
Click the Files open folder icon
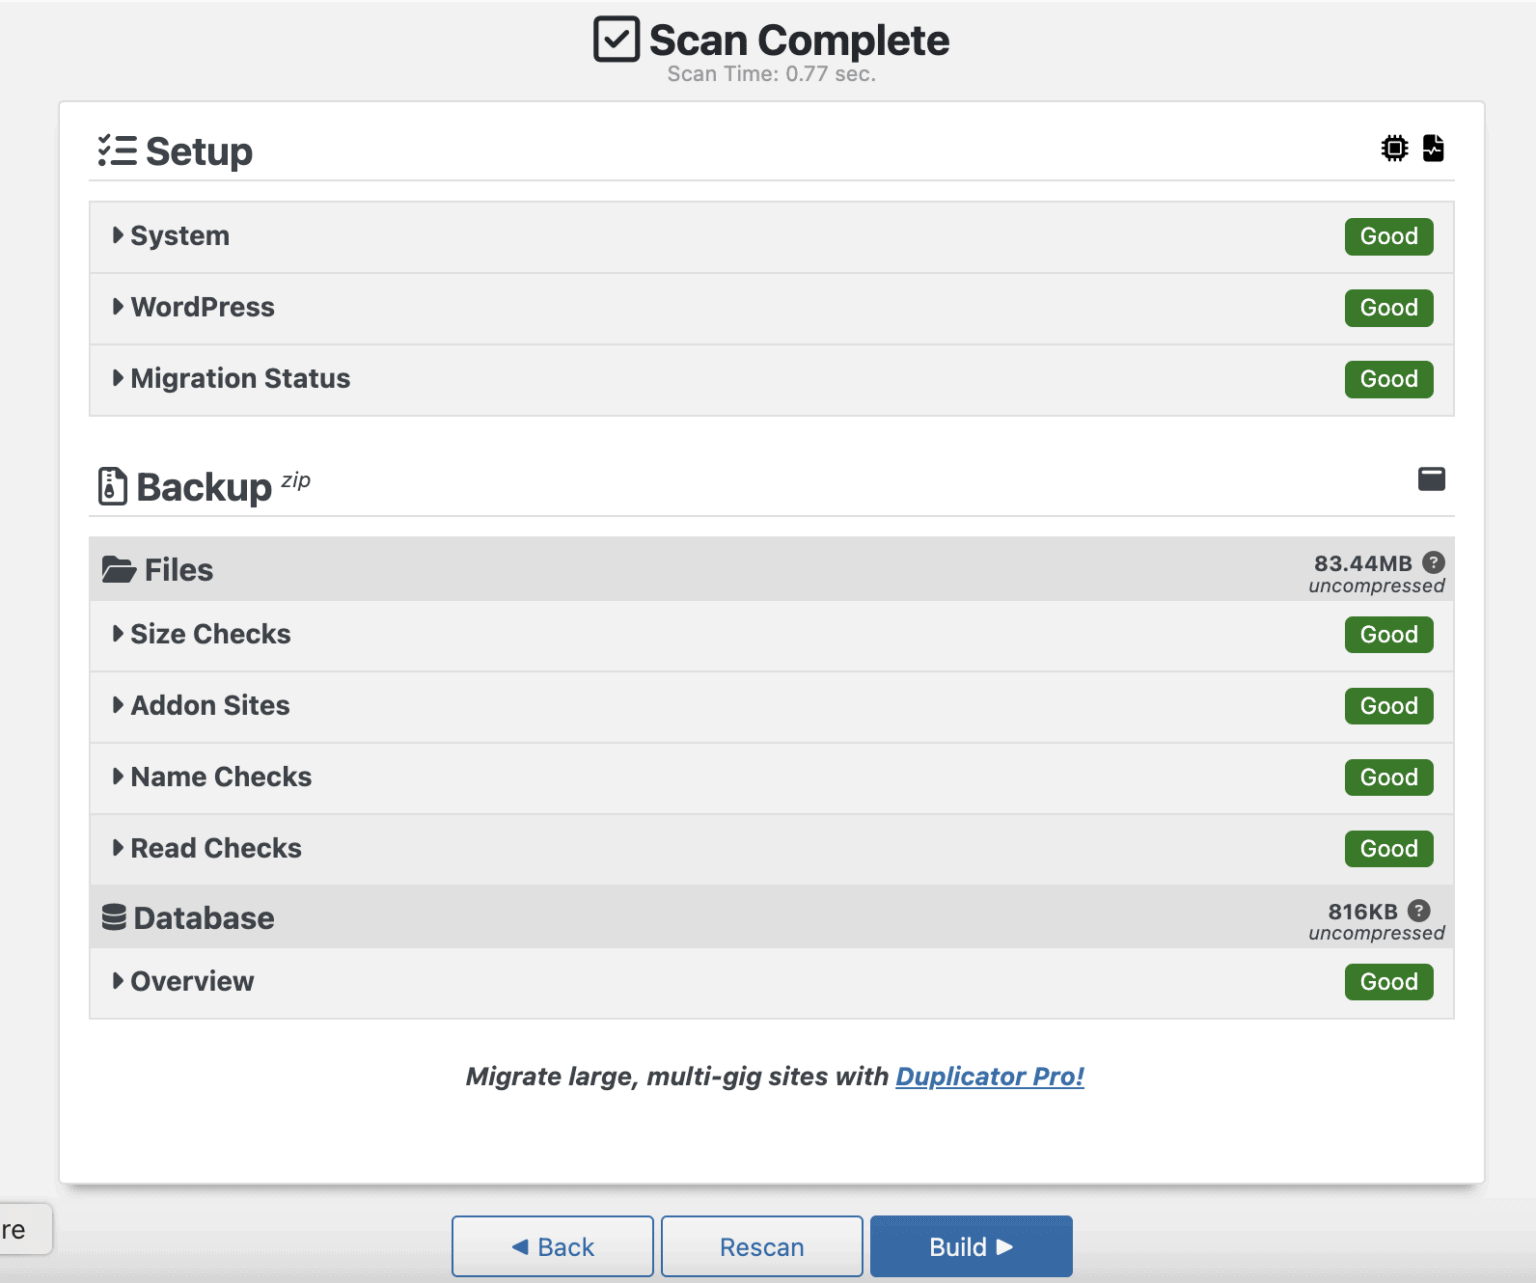119,570
